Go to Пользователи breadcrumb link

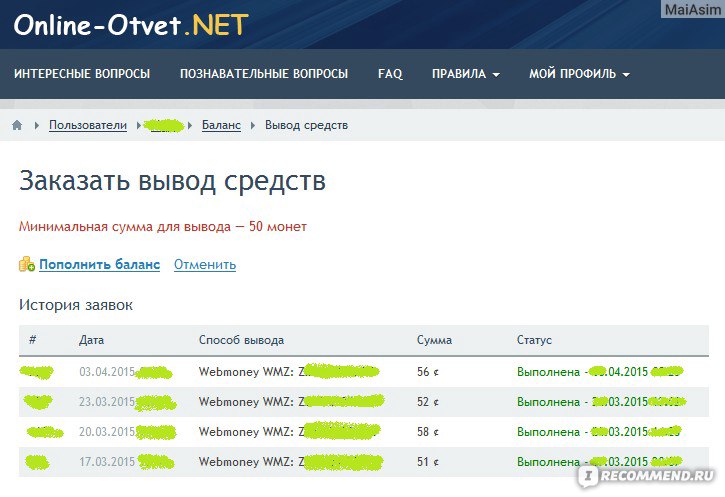(x=88, y=125)
